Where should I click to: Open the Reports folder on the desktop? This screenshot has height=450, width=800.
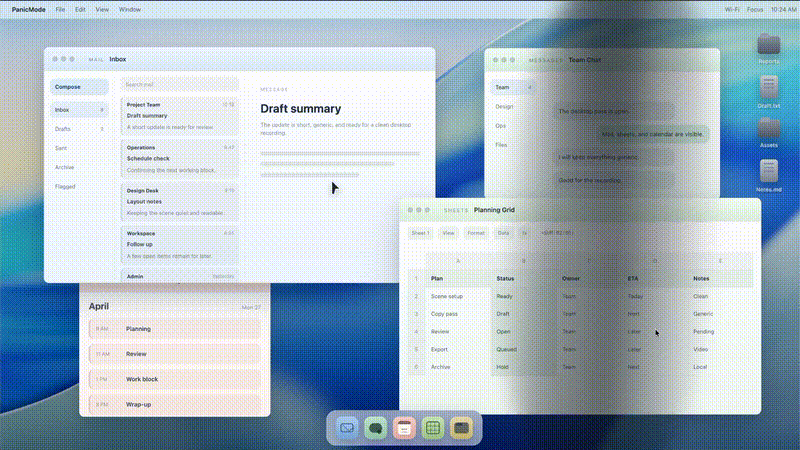(x=768, y=48)
